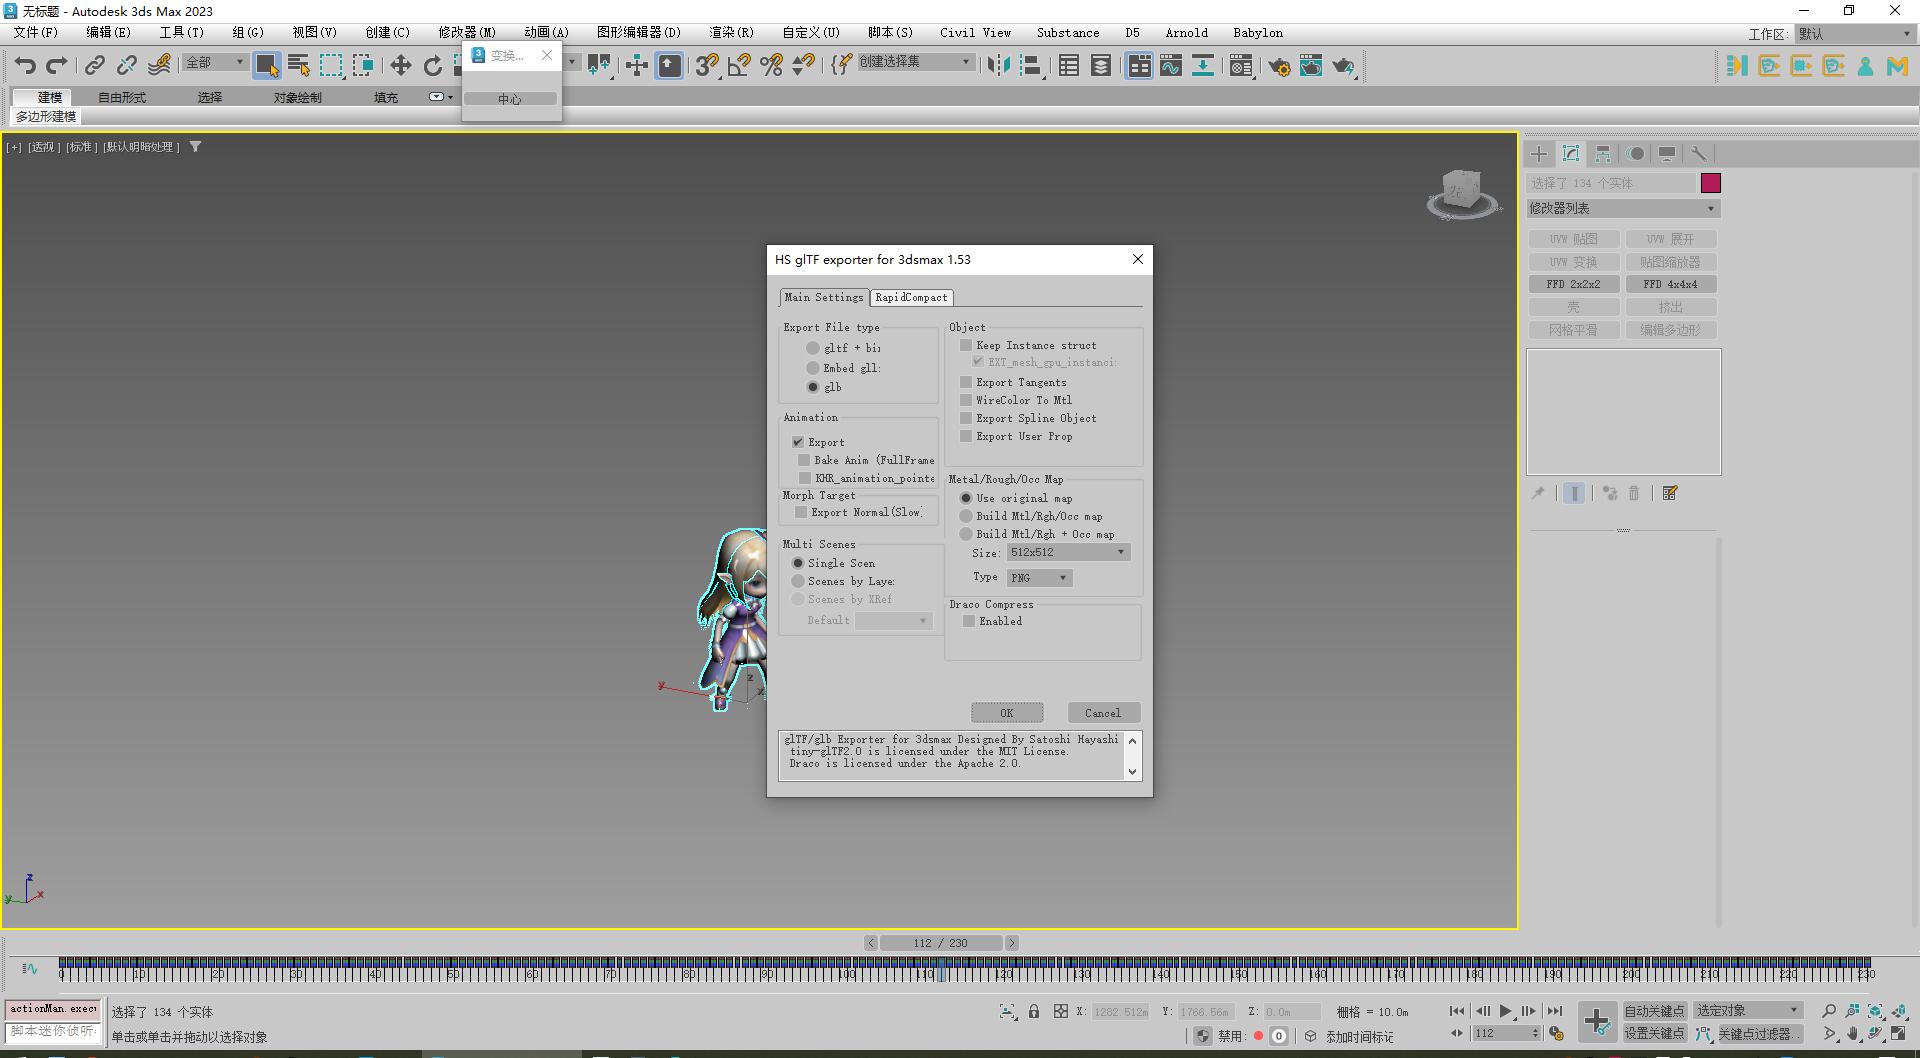Open the Arnold menu
Image resolution: width=1920 pixels, height=1058 pixels.
click(x=1186, y=33)
